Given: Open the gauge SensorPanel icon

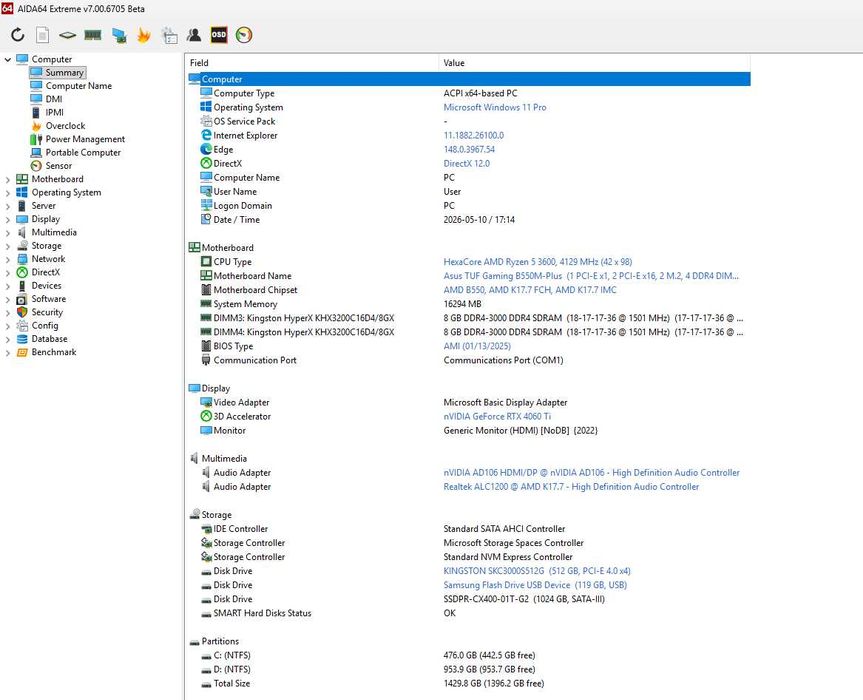Looking at the screenshot, I should tap(244, 35).
